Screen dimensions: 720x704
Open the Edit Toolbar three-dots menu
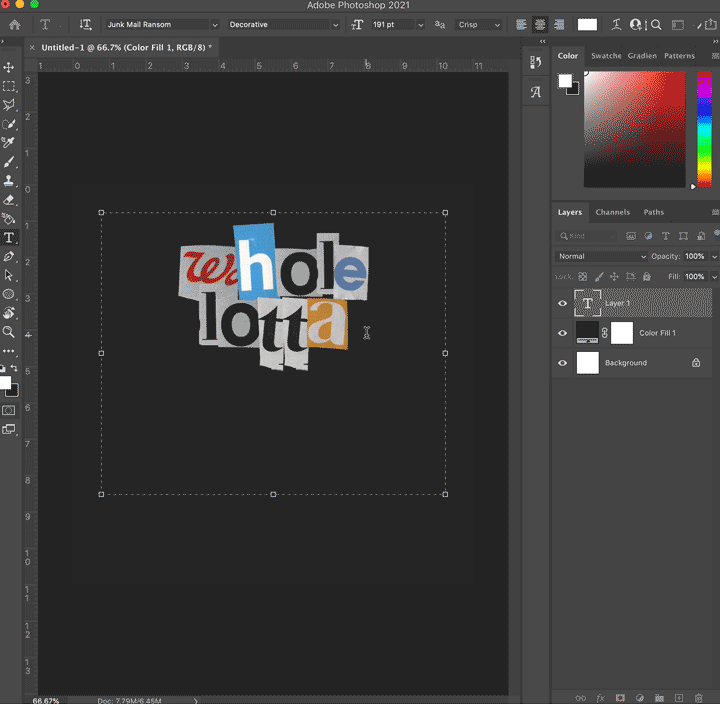coord(9,351)
